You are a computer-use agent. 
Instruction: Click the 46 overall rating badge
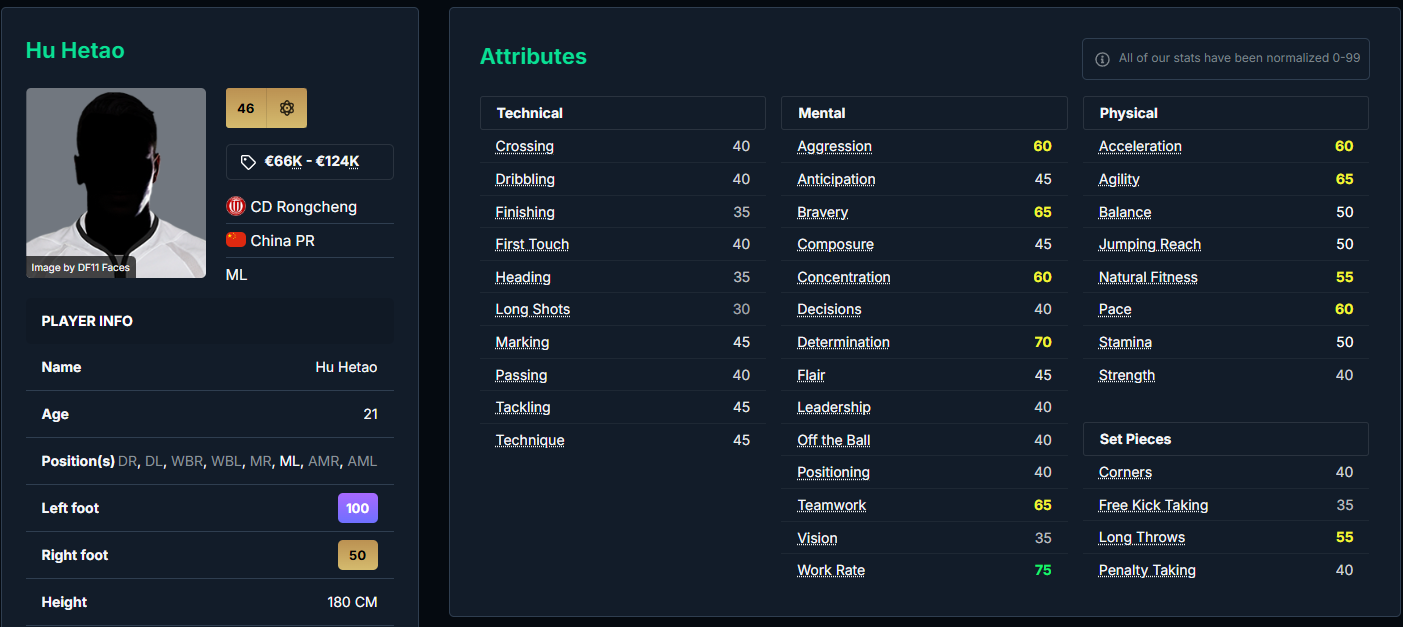pos(246,108)
